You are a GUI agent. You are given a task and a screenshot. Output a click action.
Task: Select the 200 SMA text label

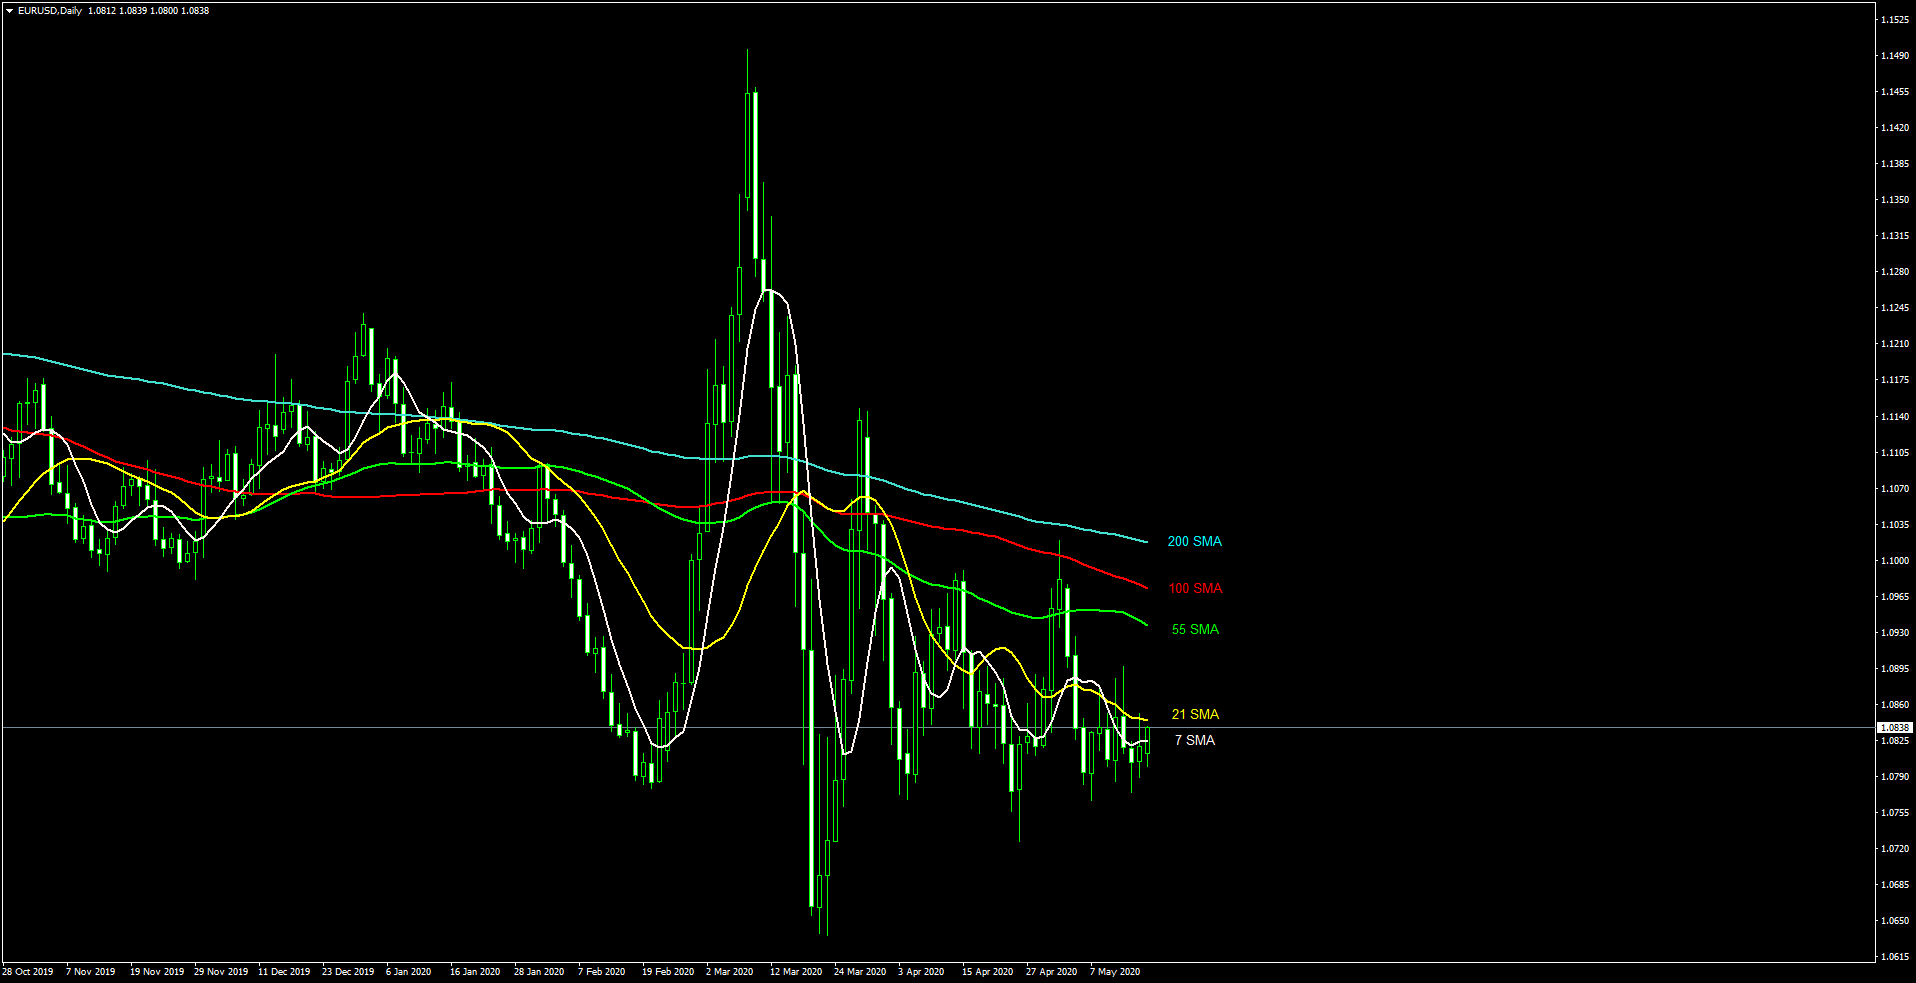point(1194,541)
